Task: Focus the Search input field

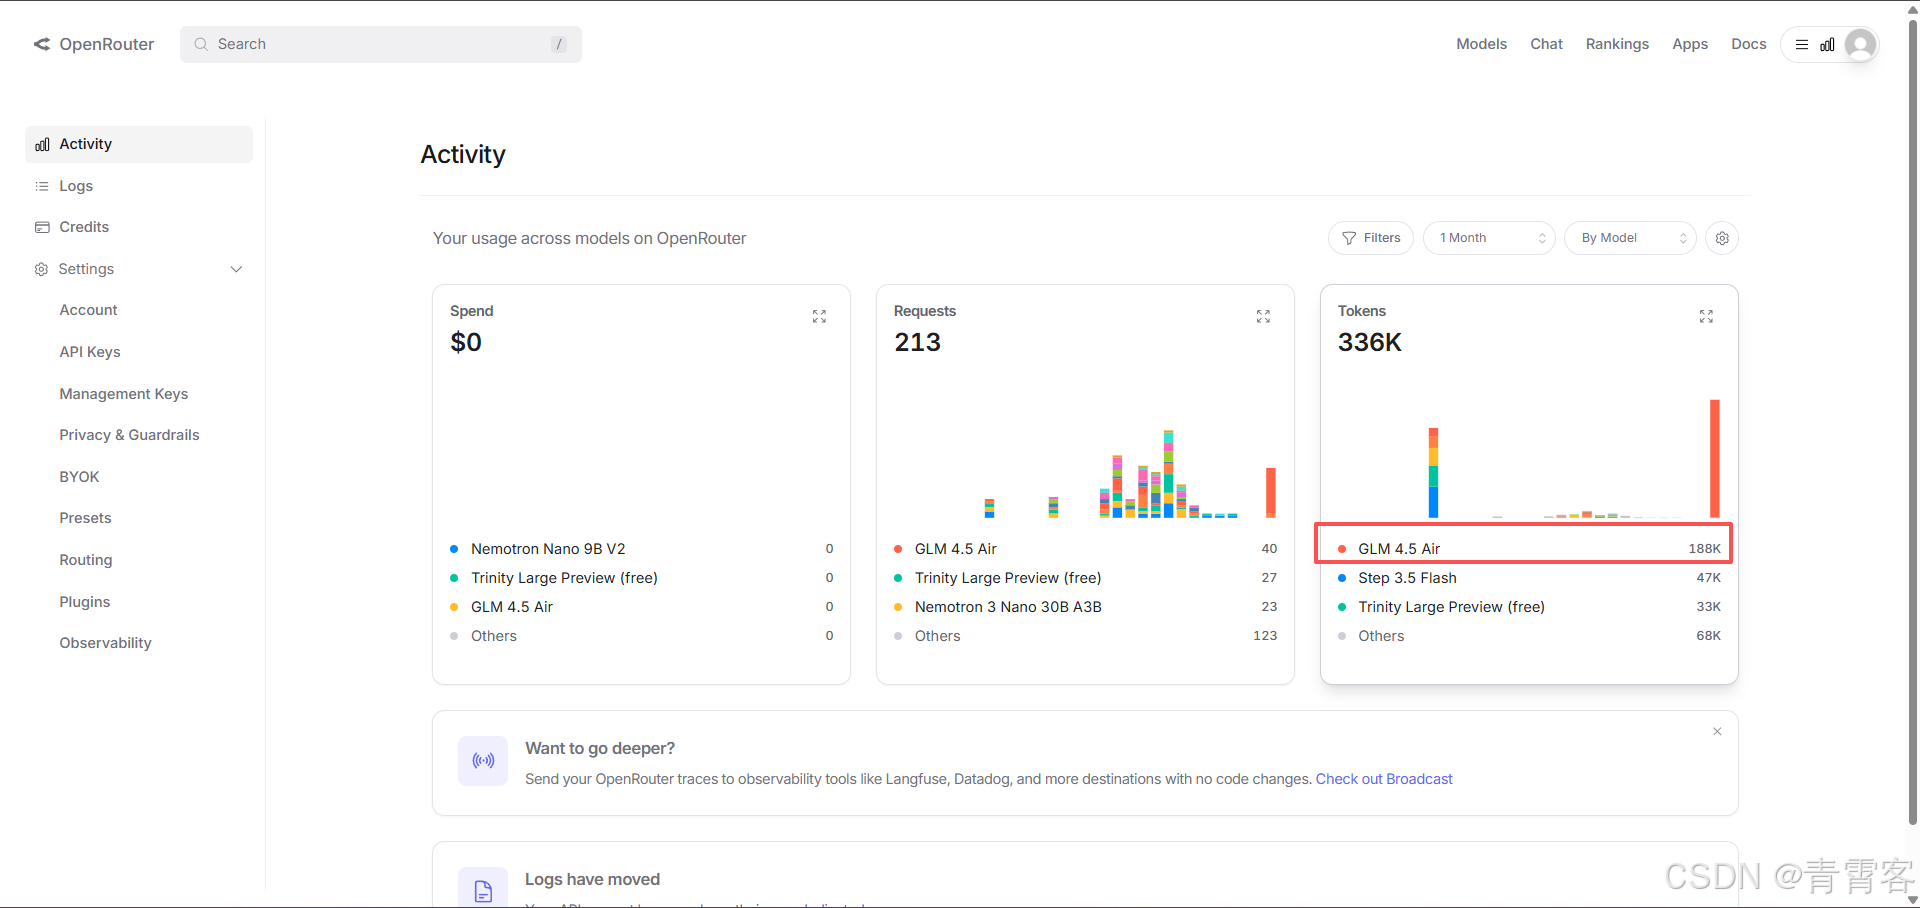Action: coord(380,44)
